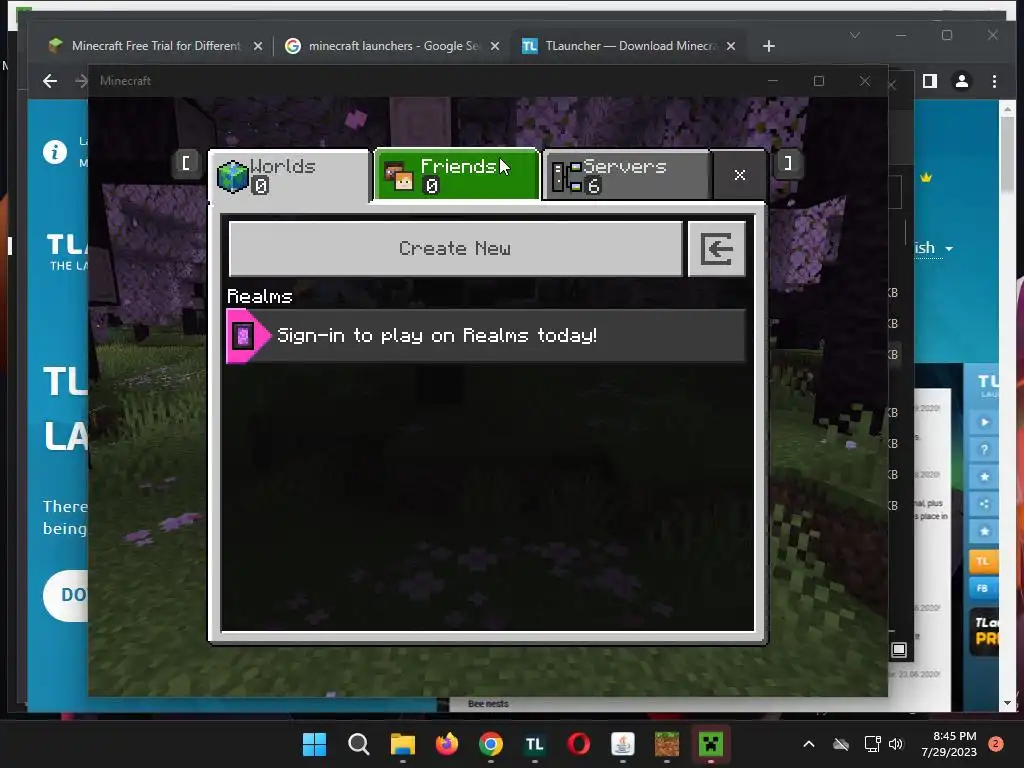
Task: Click the left bracket navigation button
Action: 186,163
